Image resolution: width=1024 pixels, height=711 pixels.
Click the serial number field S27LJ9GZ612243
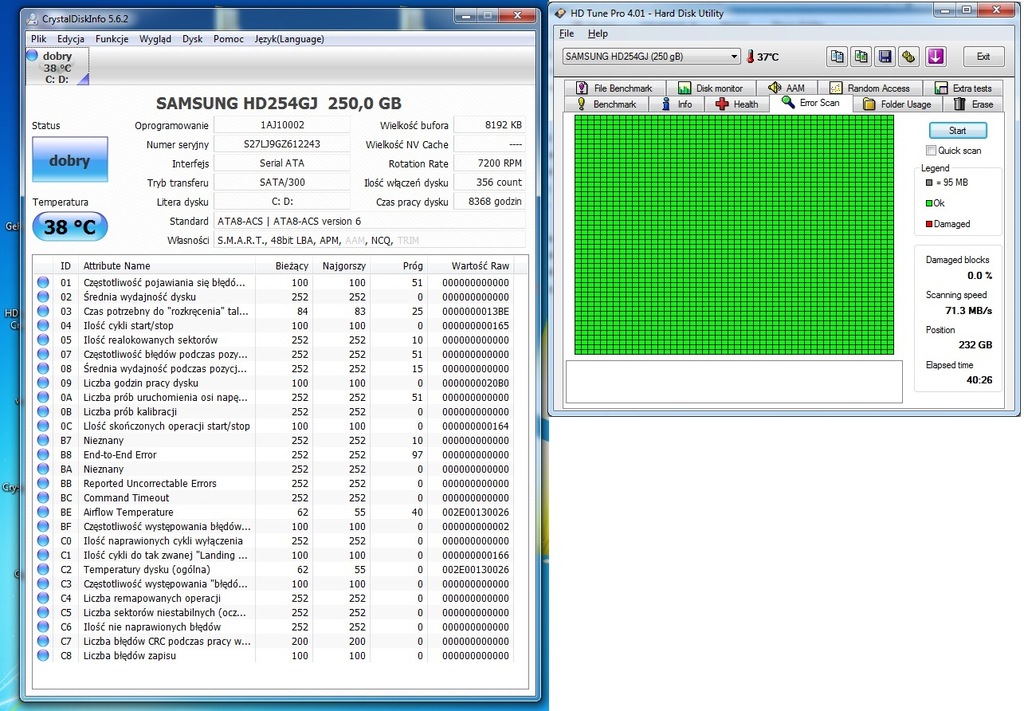click(282, 144)
